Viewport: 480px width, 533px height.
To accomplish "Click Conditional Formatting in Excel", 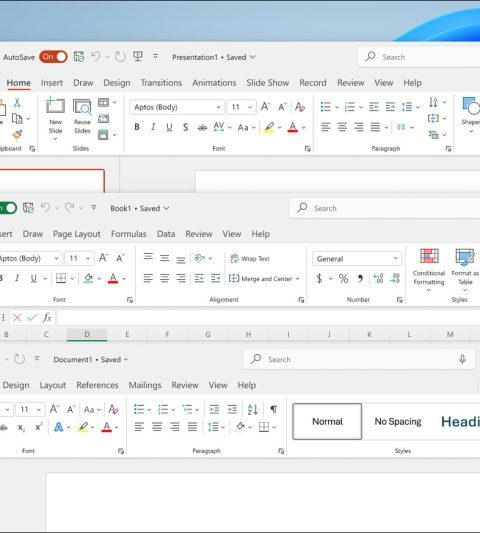I will (429, 270).
